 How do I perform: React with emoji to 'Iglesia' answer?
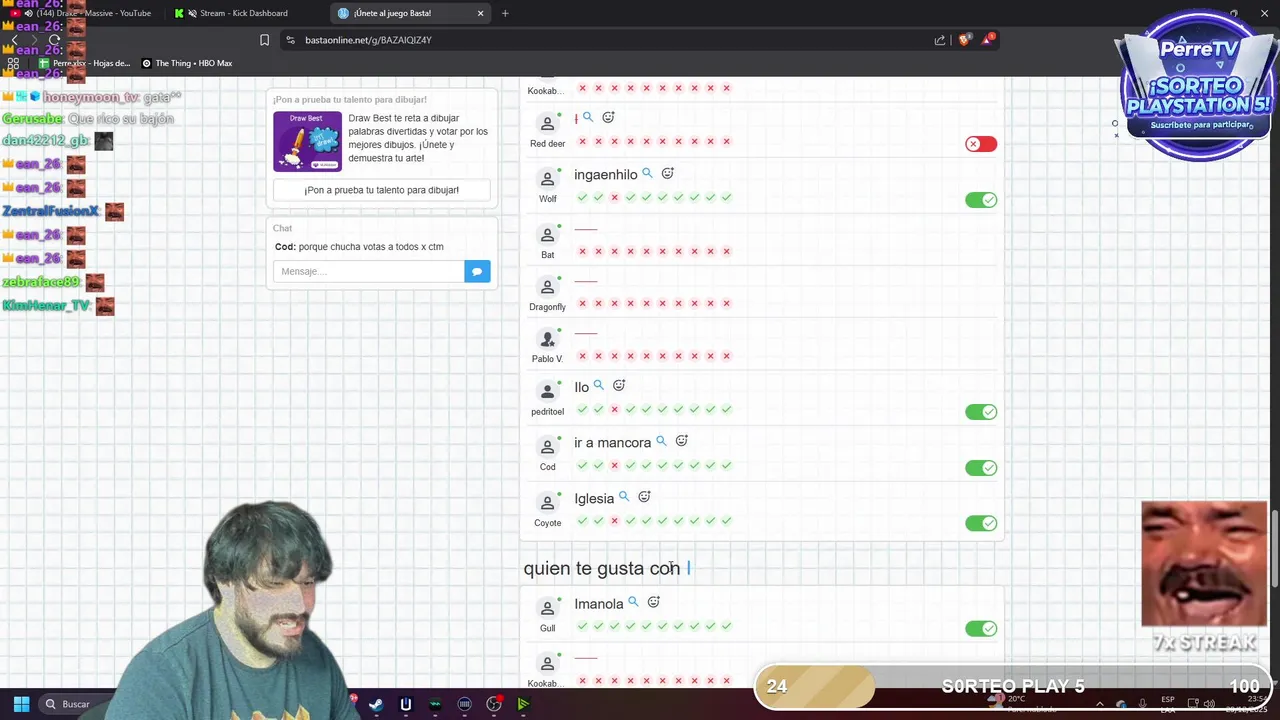[x=645, y=498]
